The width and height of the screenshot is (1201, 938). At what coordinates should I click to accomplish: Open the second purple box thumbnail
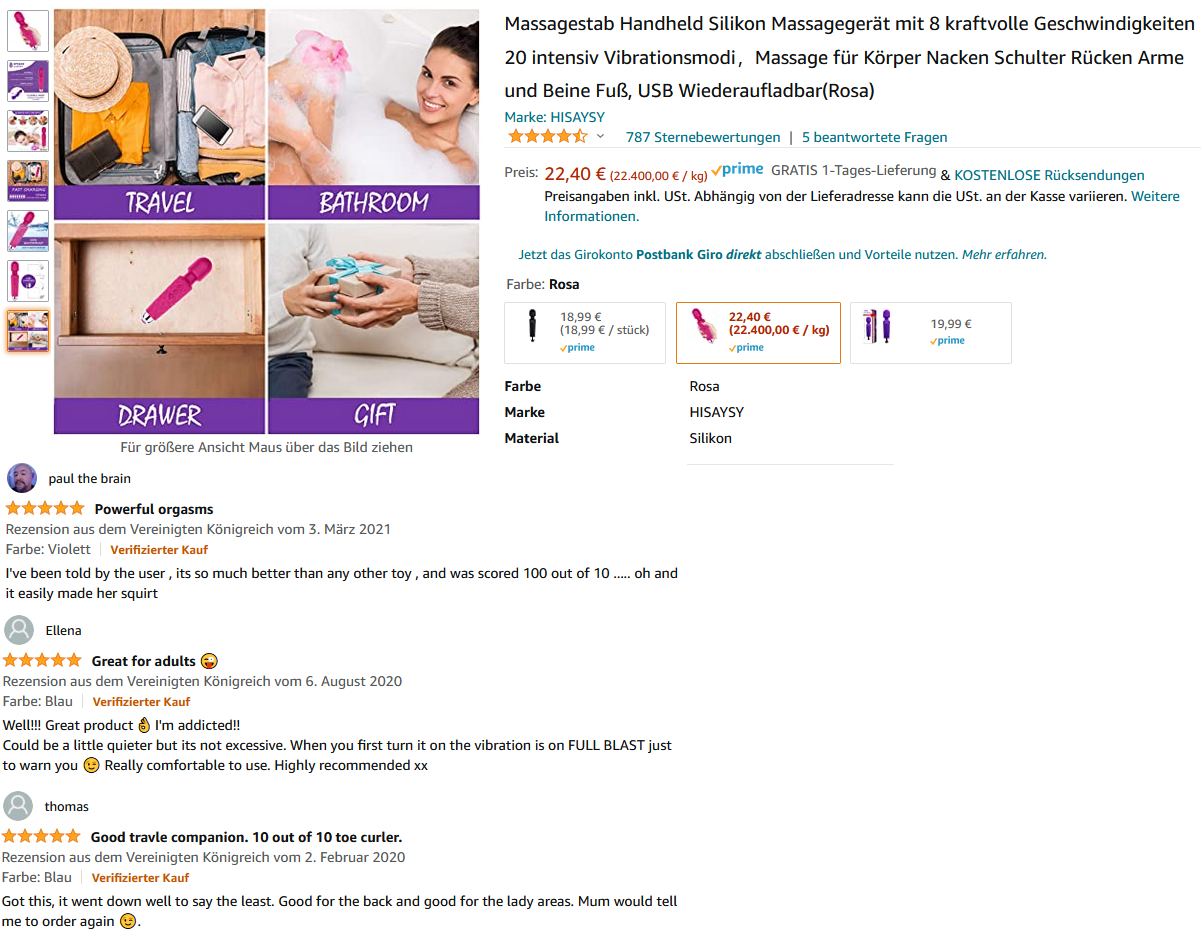[28, 81]
